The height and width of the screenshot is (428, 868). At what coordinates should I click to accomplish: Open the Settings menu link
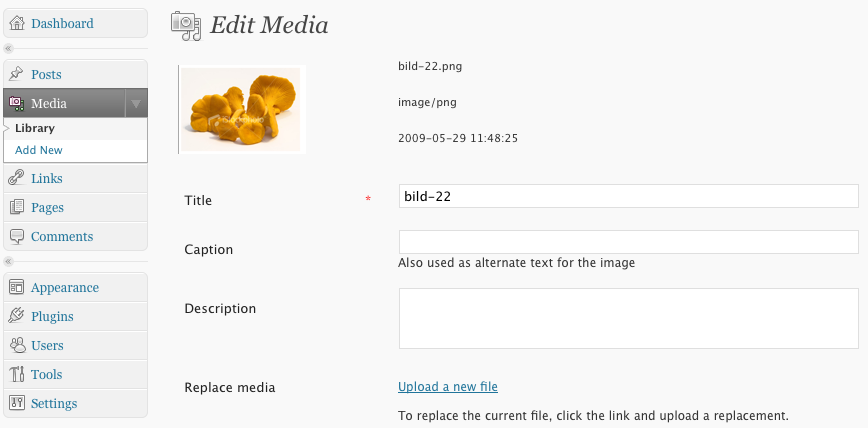pos(54,403)
